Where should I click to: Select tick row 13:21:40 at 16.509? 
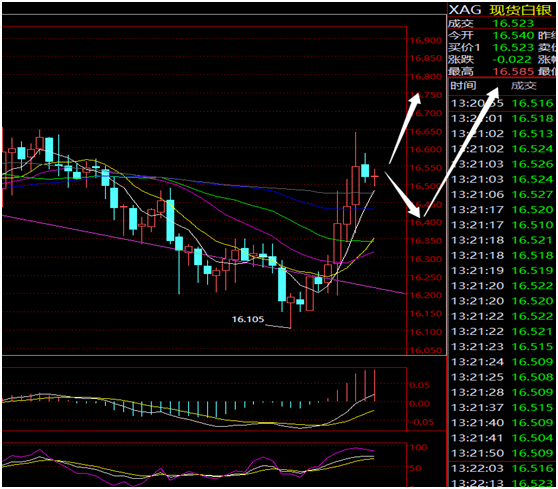(502, 423)
